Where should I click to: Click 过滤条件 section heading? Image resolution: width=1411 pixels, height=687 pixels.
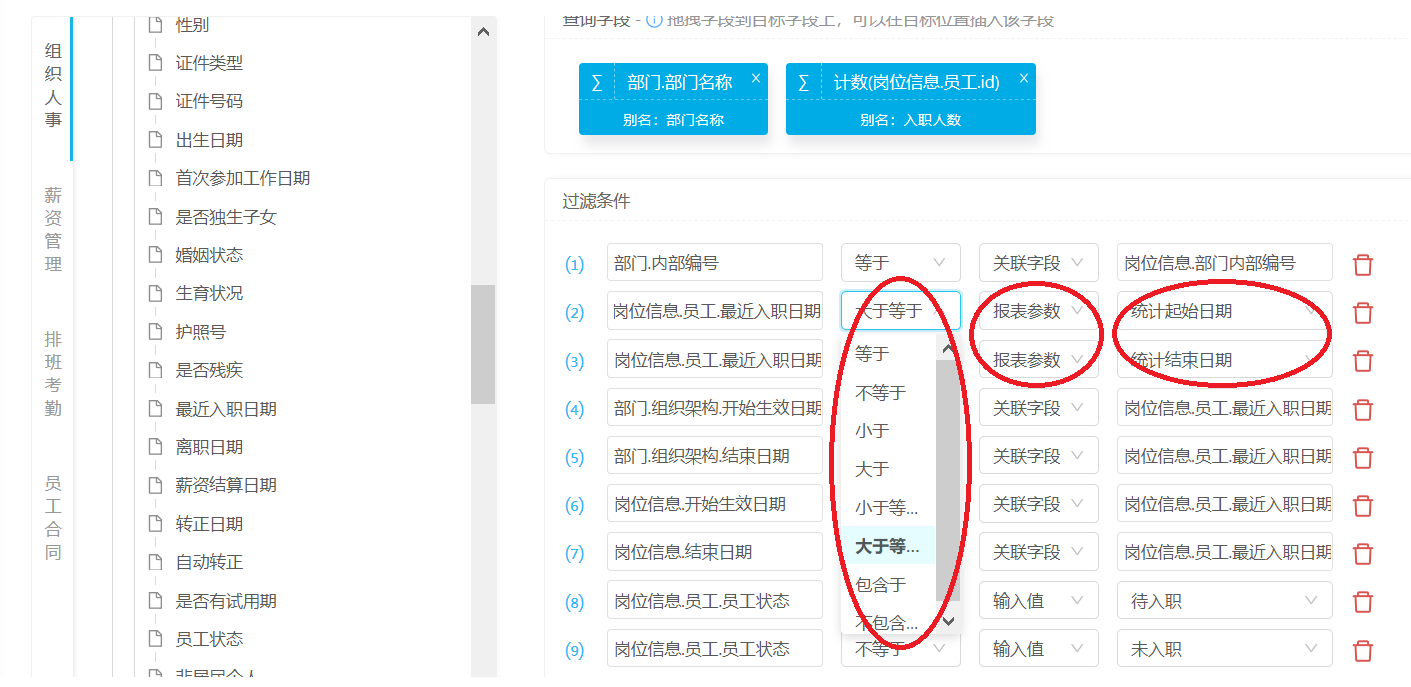tap(596, 201)
